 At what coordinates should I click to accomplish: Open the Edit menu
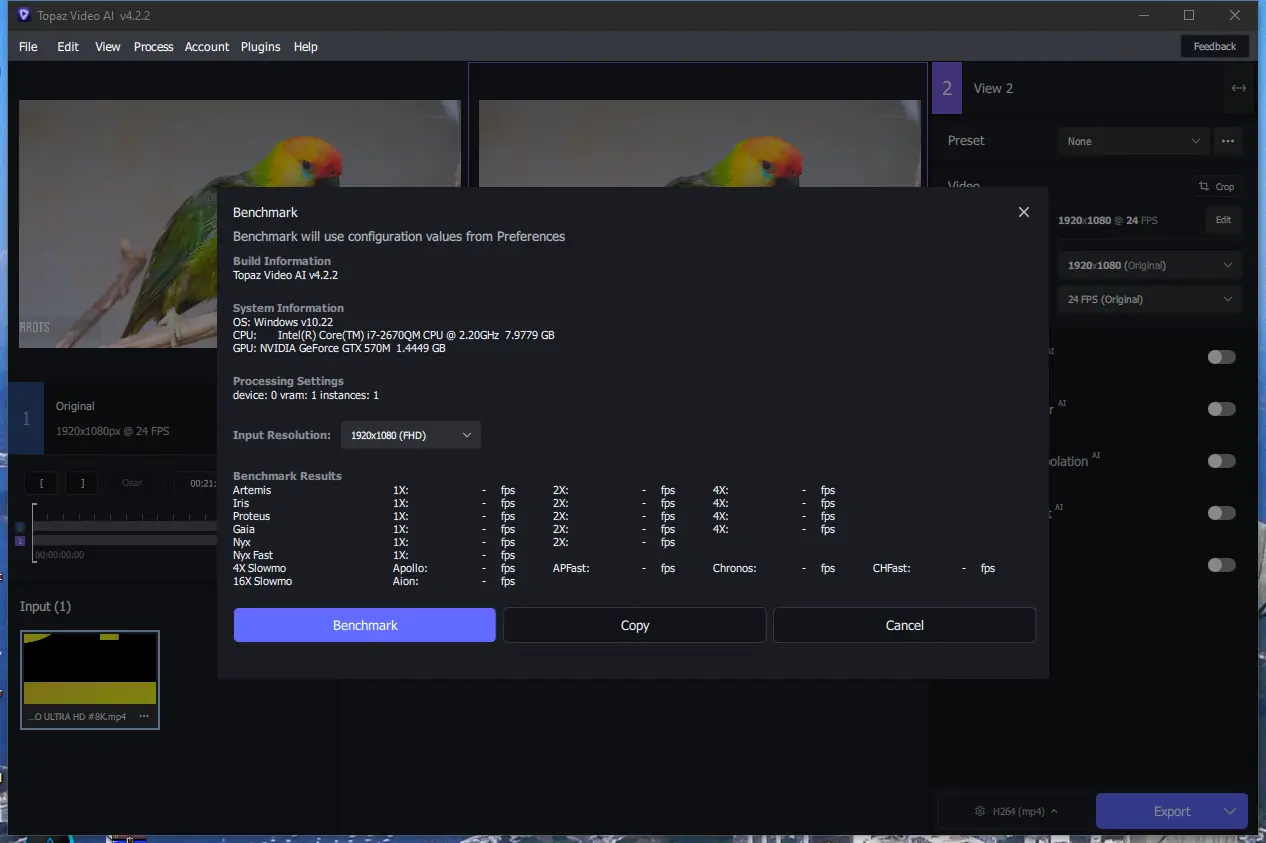pyautogui.click(x=68, y=47)
